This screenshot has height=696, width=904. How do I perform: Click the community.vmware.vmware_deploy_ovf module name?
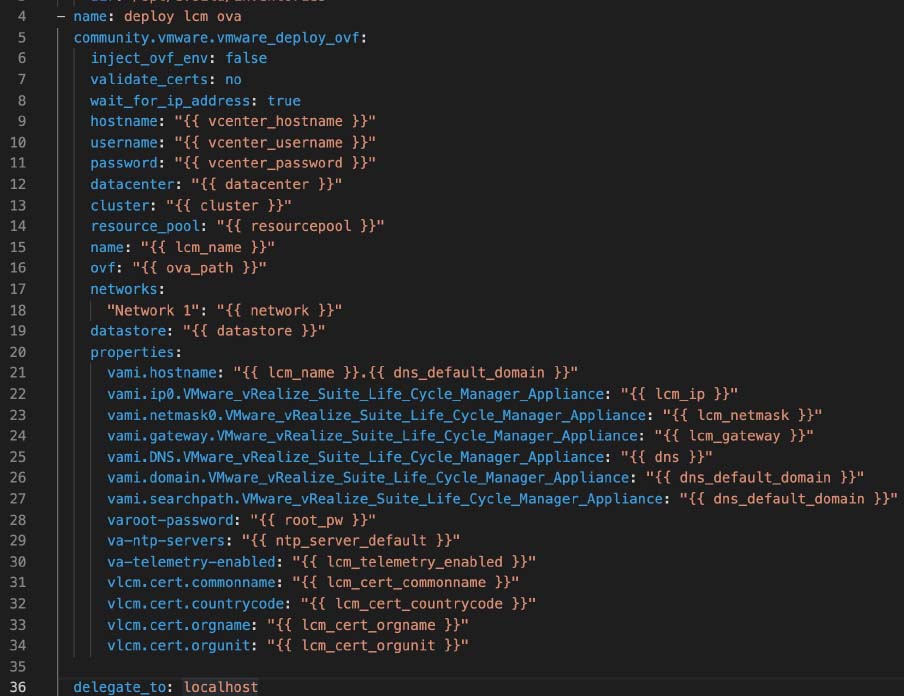click(x=219, y=38)
